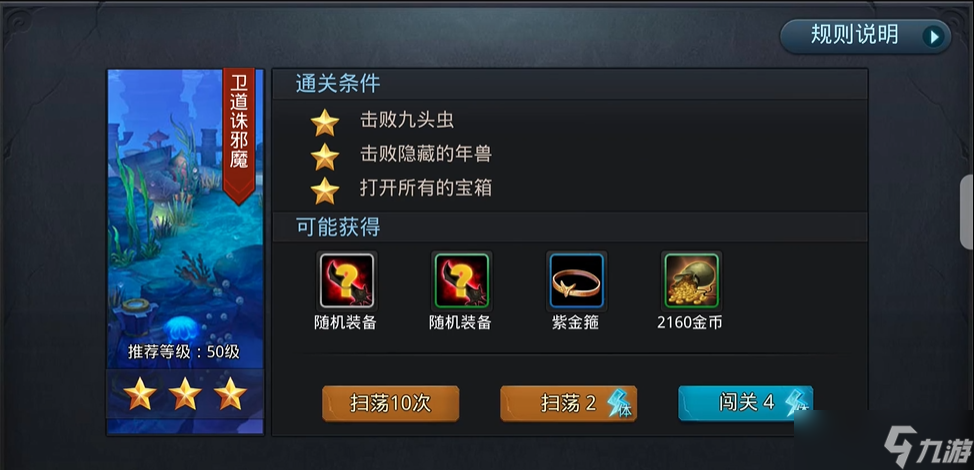Image resolution: width=974 pixels, height=470 pixels.
Task: Click the star beside 打开所有的宝箱
Action: coord(325,191)
